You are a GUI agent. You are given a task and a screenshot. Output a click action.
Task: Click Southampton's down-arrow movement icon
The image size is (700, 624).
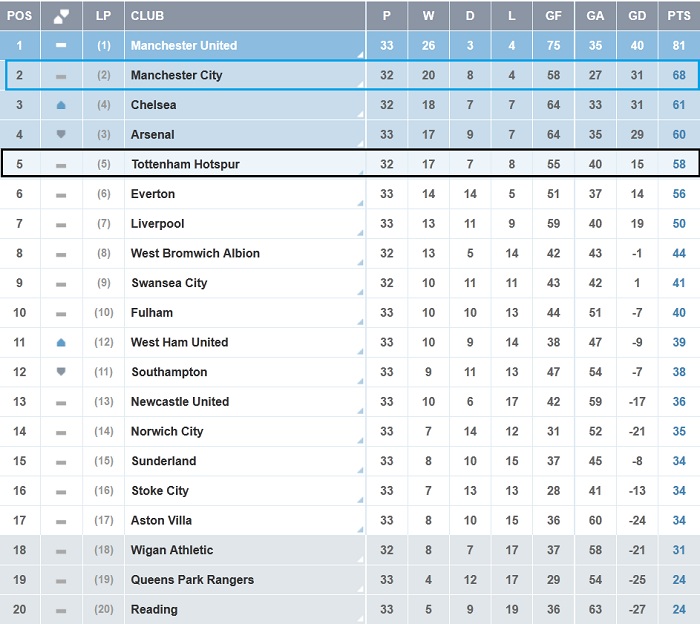tap(61, 372)
